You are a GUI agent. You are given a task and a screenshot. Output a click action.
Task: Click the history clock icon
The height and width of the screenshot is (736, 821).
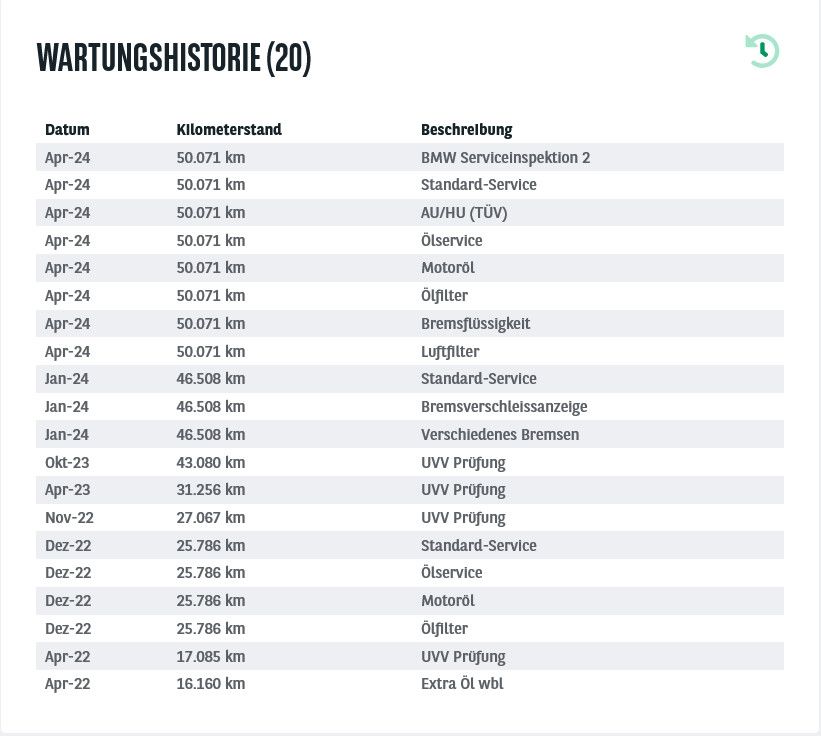point(762,51)
